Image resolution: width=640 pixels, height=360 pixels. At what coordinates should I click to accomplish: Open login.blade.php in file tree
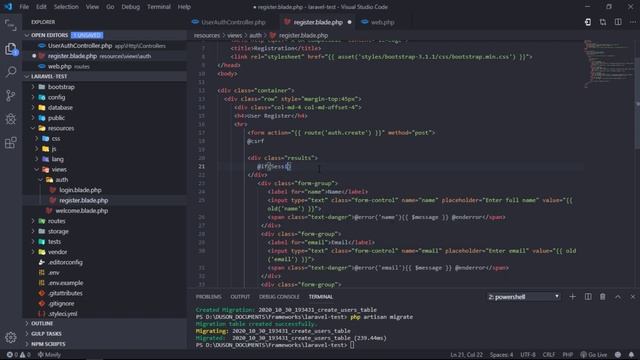click(105, 190)
